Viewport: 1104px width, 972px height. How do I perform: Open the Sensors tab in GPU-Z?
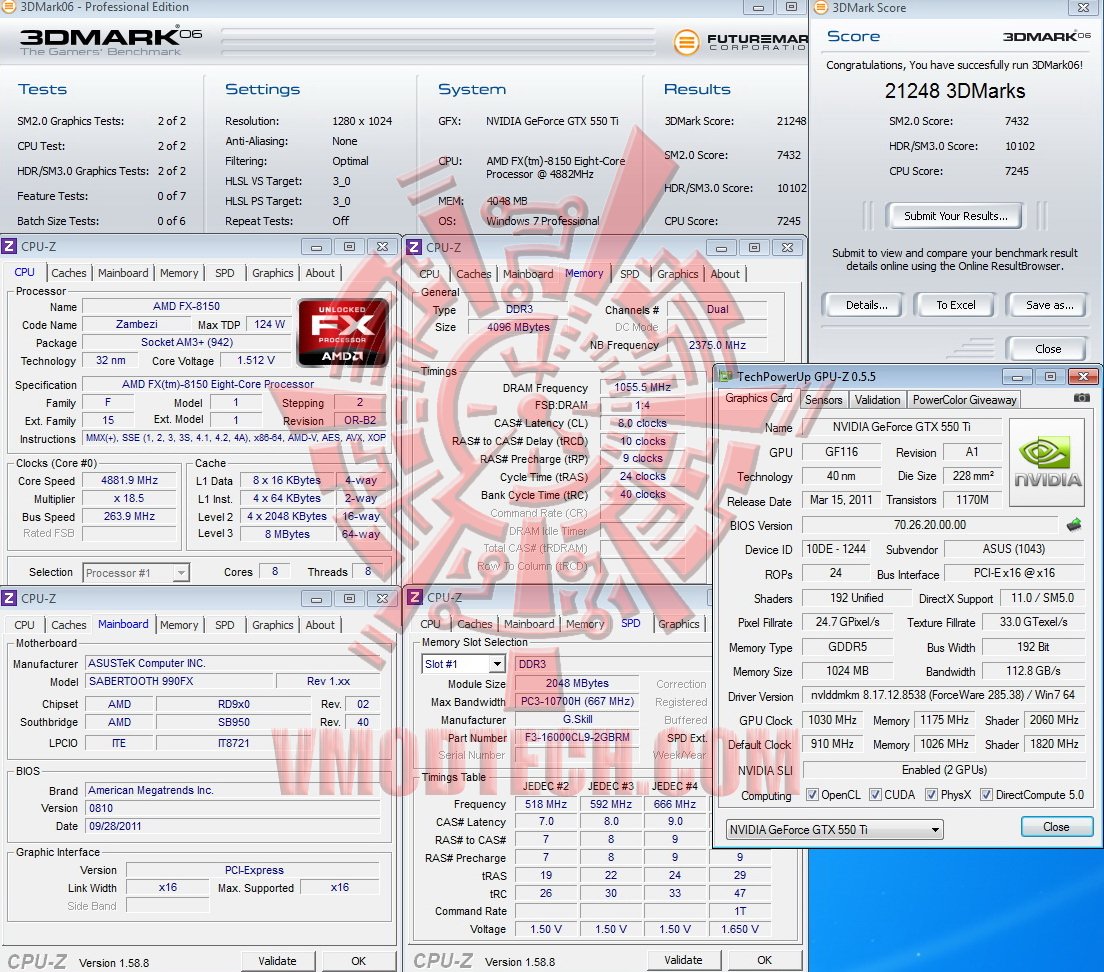(823, 400)
